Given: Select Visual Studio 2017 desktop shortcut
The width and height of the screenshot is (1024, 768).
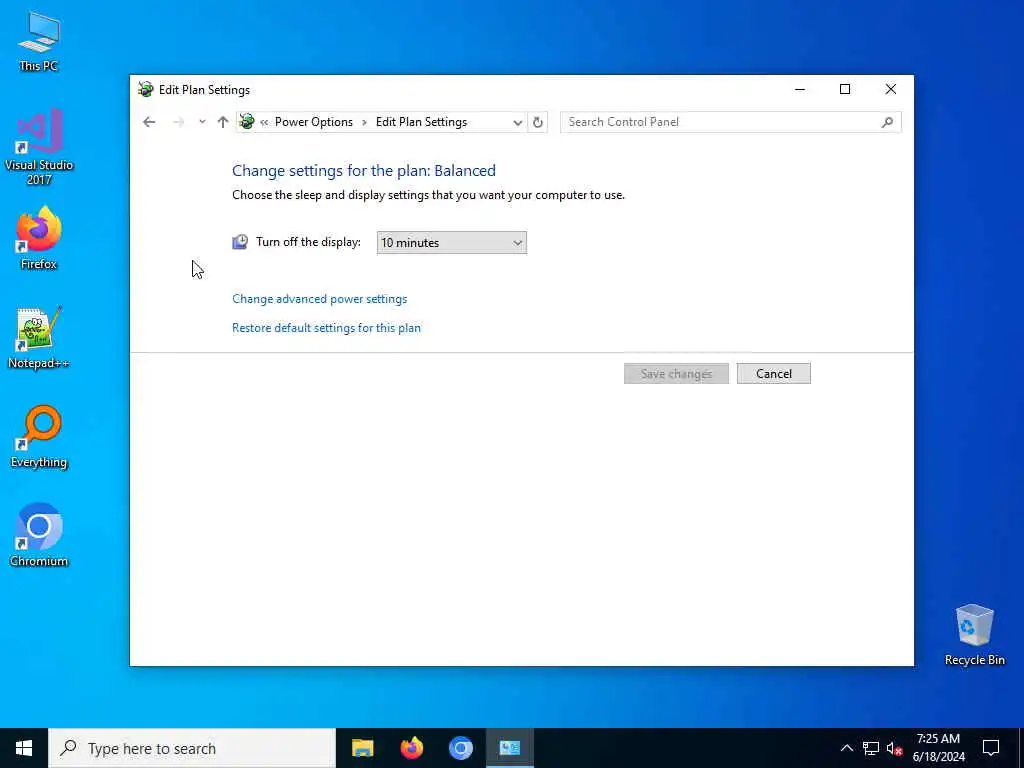Looking at the screenshot, I should point(39,147).
